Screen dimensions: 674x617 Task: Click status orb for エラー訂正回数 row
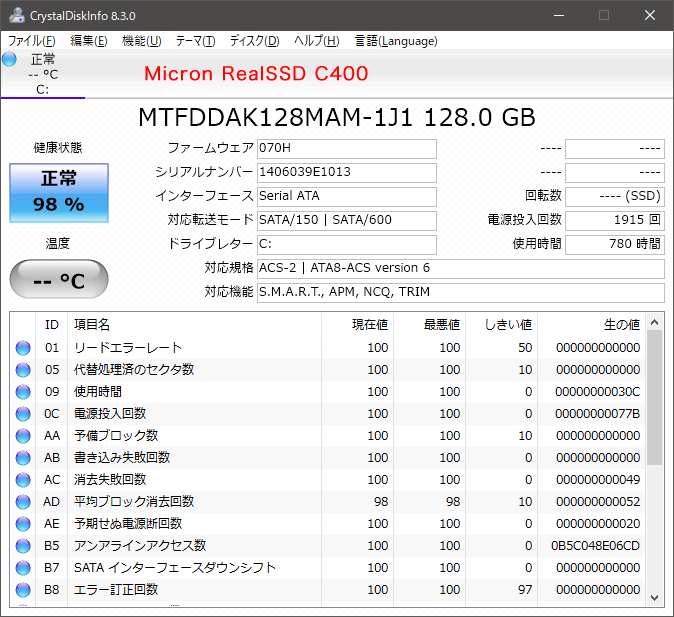pos(23,590)
